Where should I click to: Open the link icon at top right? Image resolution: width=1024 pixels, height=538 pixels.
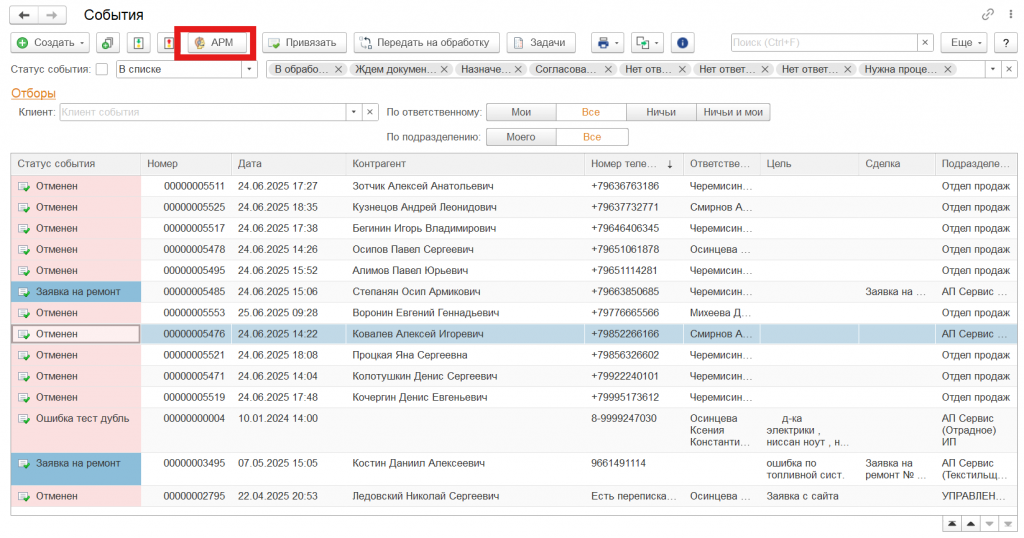[x=988, y=15]
